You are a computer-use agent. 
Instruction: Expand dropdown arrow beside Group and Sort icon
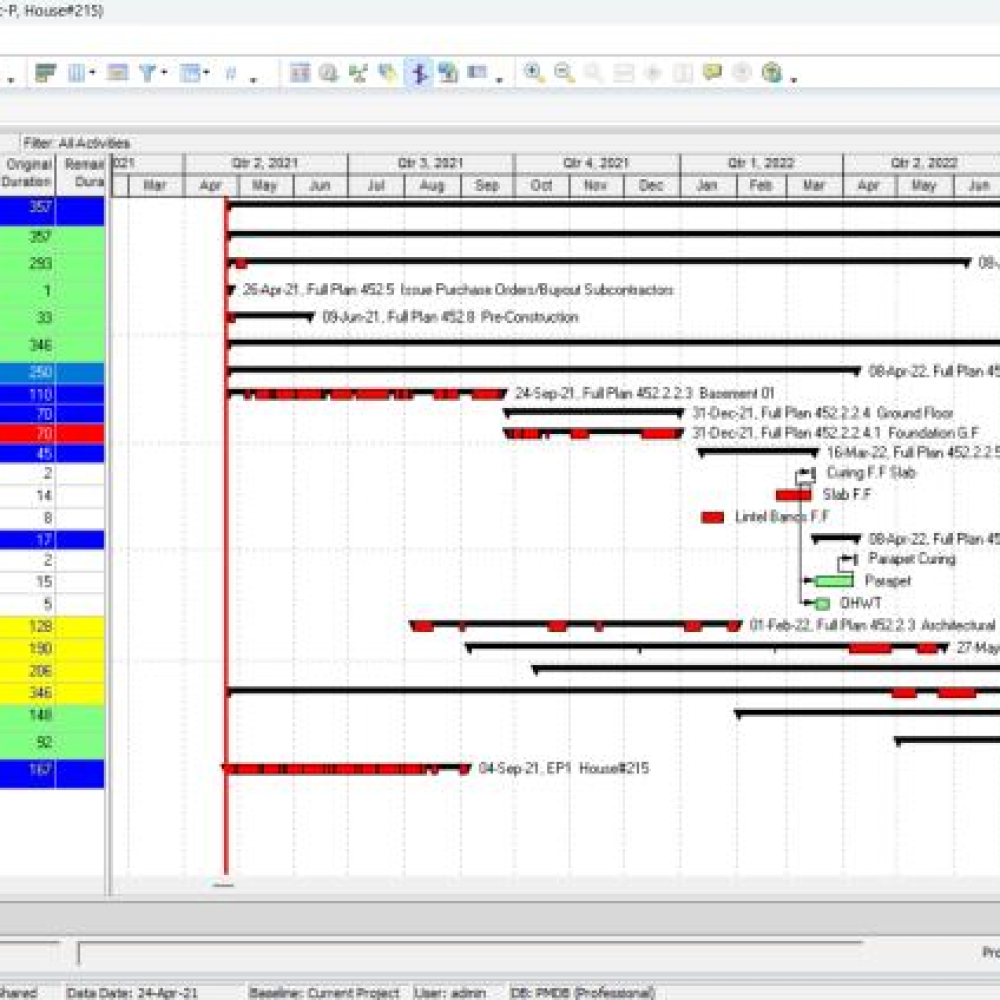pyautogui.click(x=206, y=74)
